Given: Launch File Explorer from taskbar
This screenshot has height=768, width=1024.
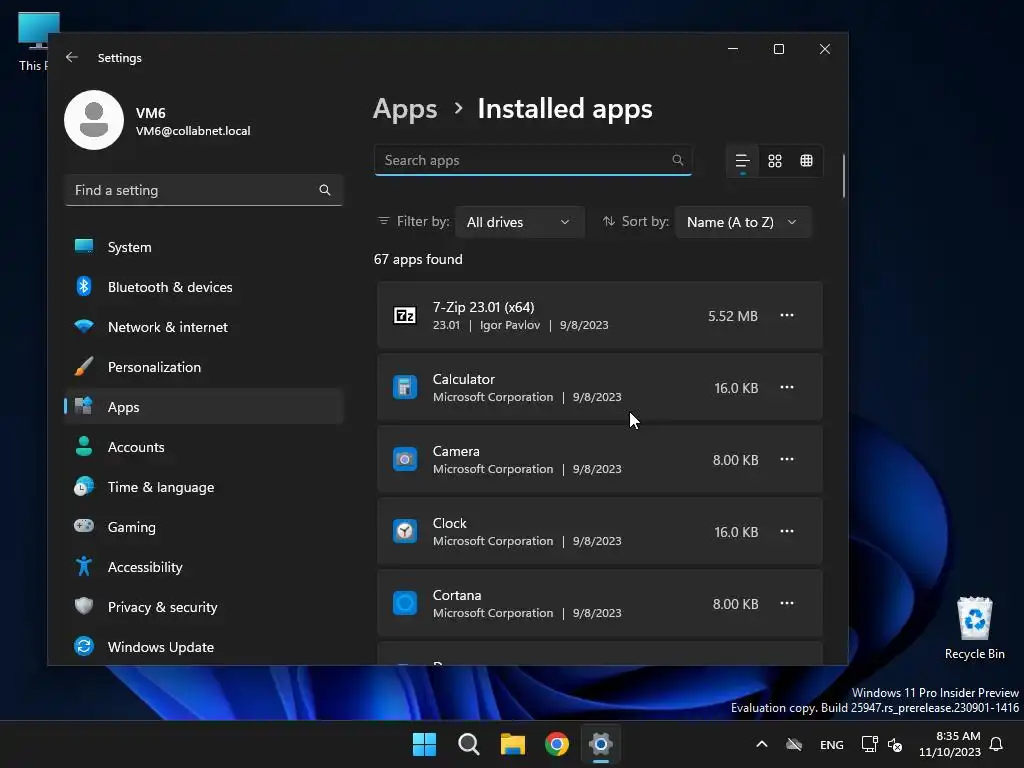Looking at the screenshot, I should [513, 744].
